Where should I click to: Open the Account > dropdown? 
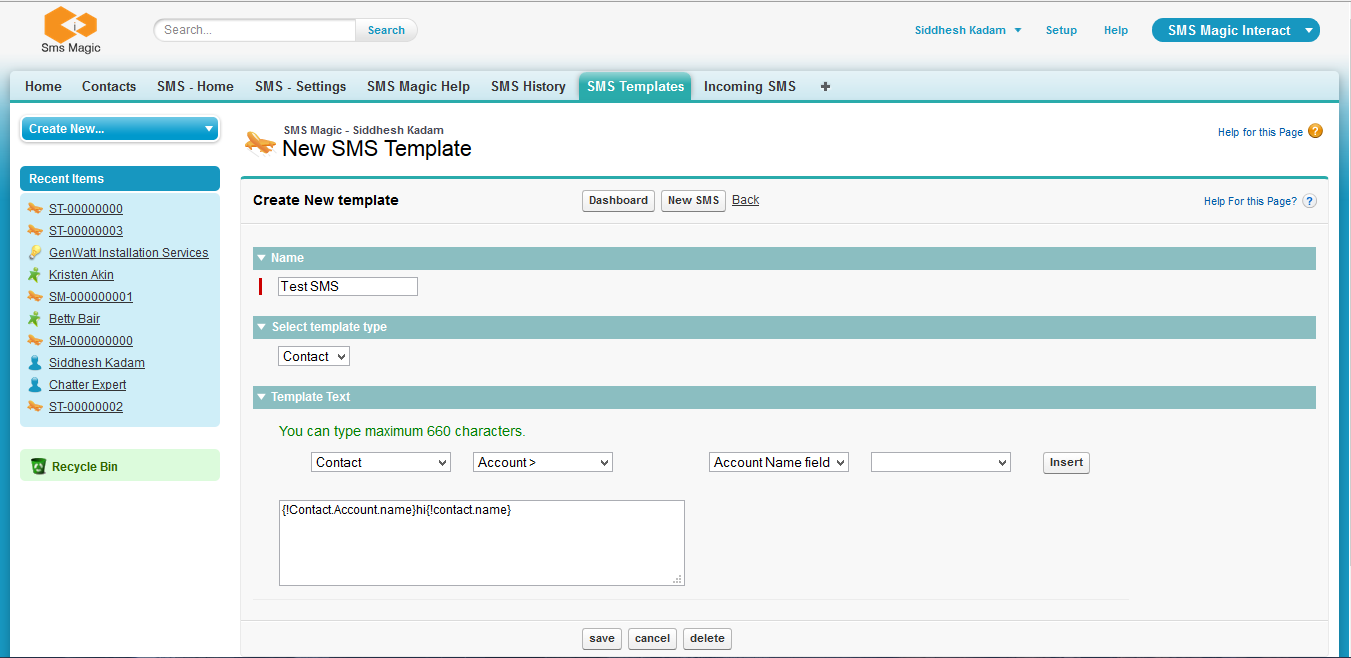[x=543, y=463]
